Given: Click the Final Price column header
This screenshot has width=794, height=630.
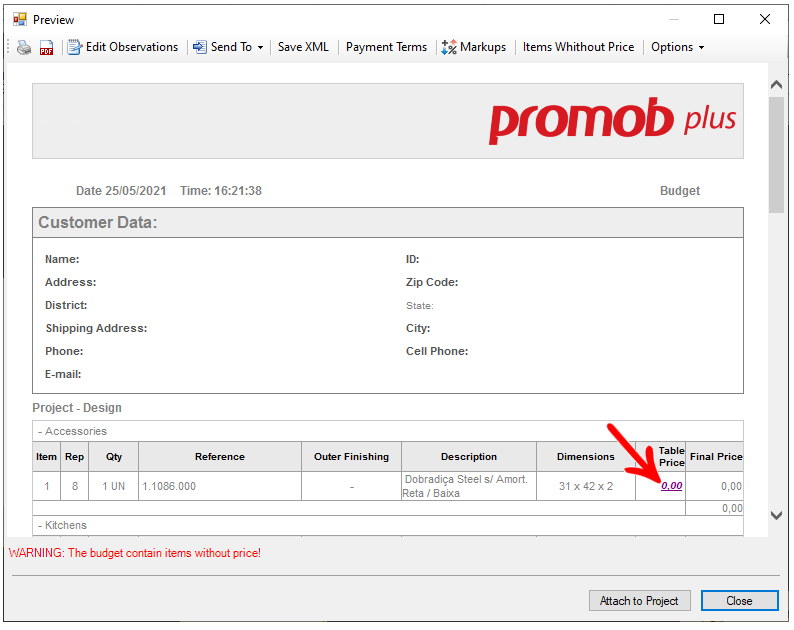Looking at the screenshot, I should (x=715, y=457).
